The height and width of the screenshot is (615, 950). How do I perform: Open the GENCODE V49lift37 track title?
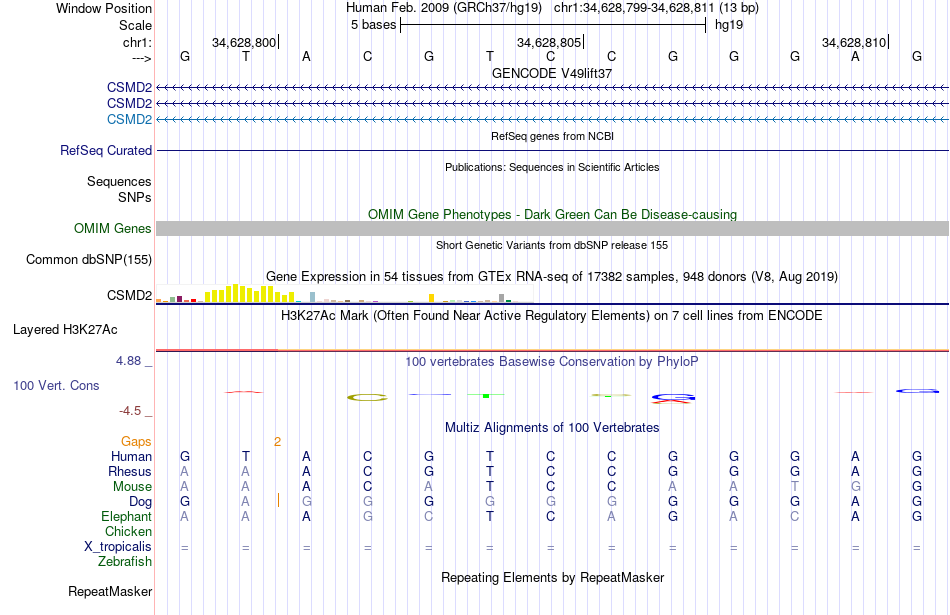point(552,73)
